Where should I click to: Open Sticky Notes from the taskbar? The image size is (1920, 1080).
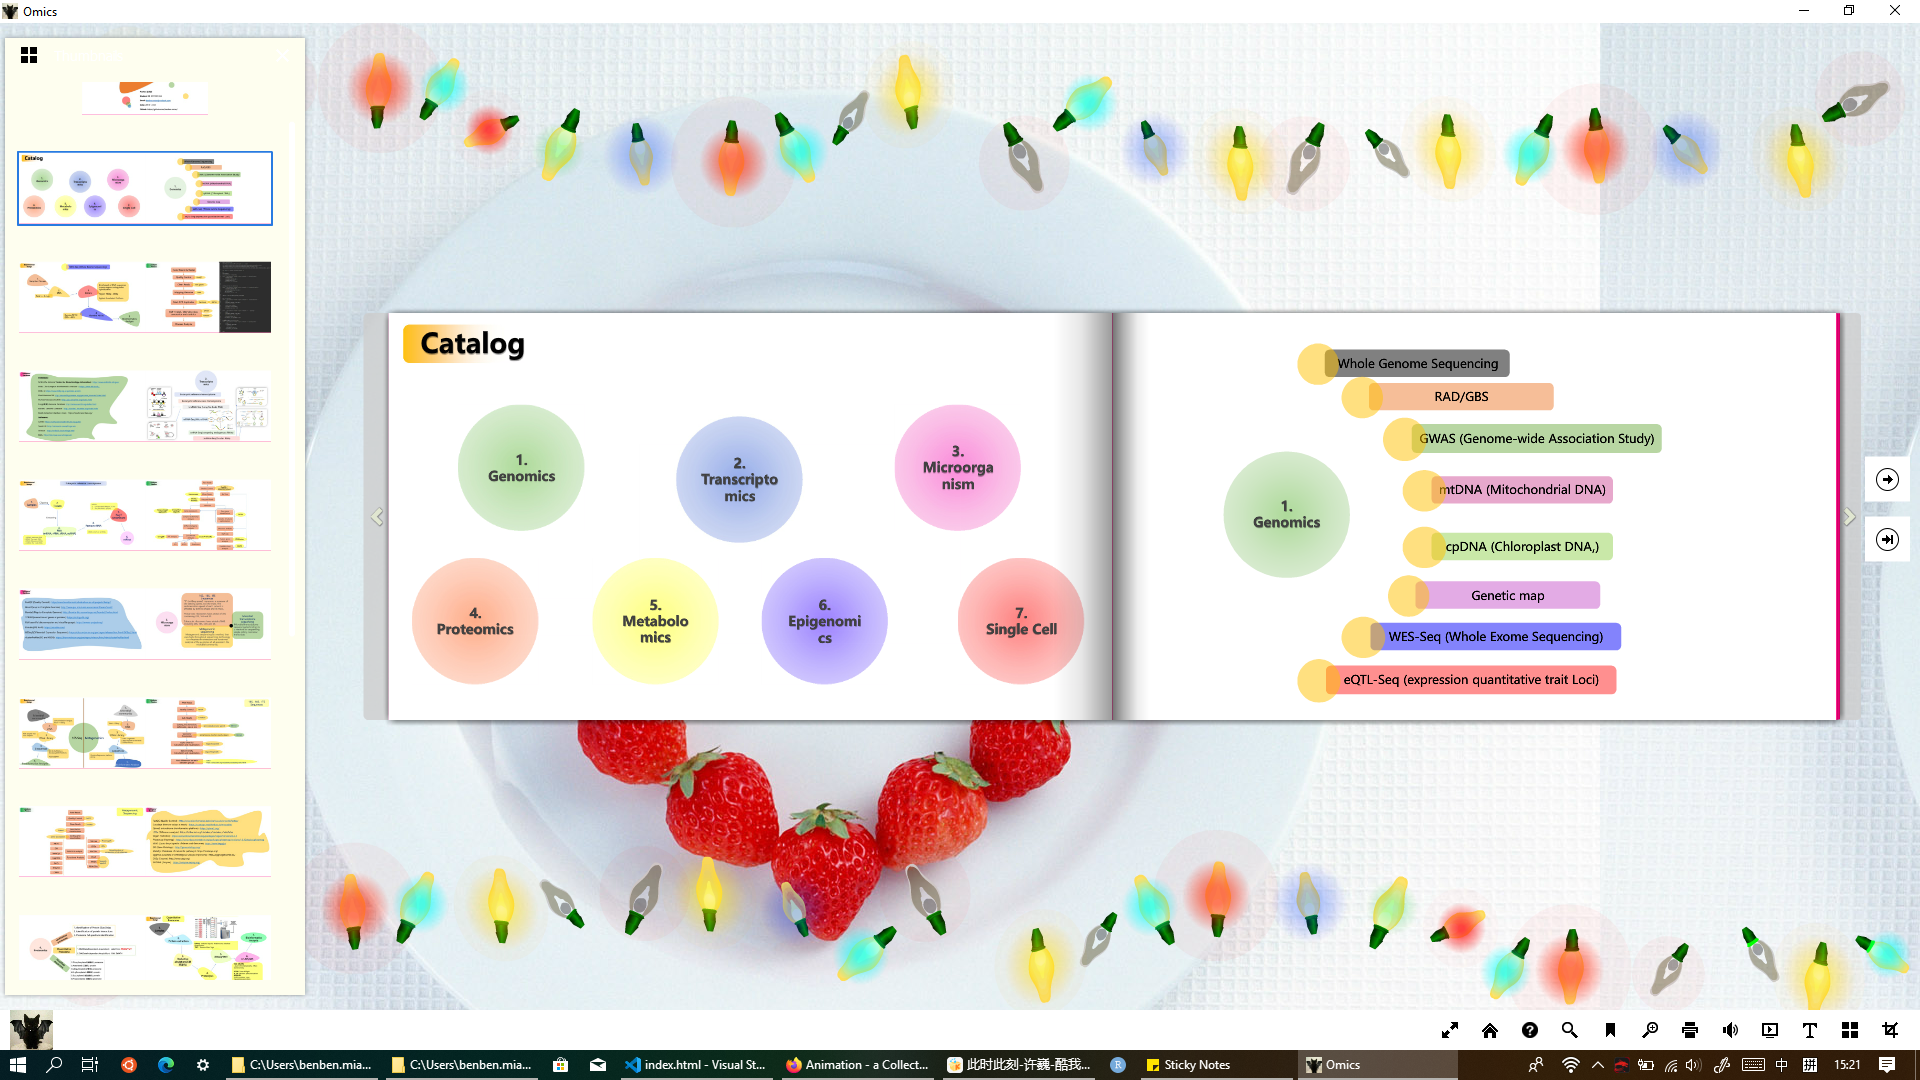tap(1189, 1065)
